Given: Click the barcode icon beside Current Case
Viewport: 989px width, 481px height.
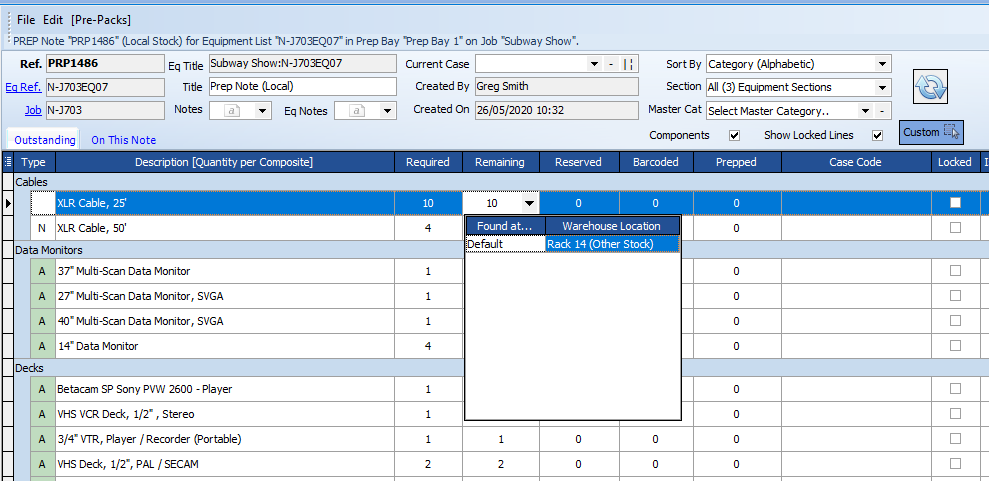Looking at the screenshot, I should 628,64.
